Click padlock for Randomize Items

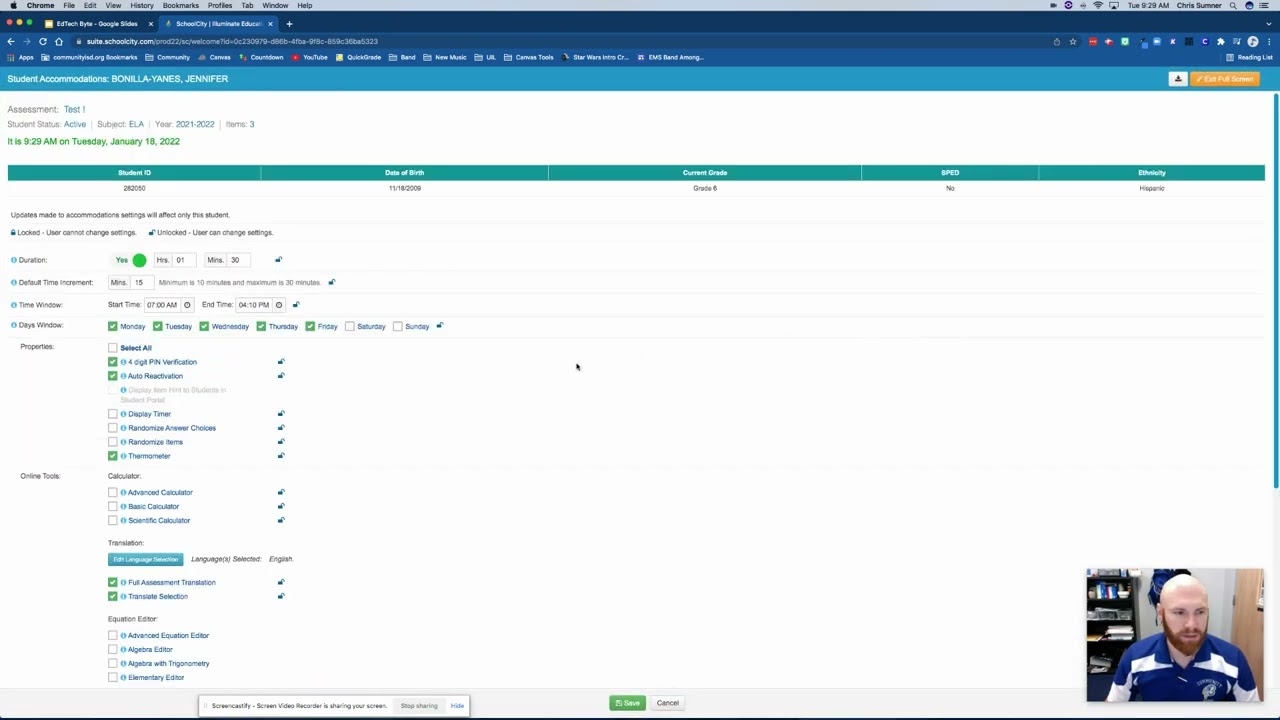[281, 442]
